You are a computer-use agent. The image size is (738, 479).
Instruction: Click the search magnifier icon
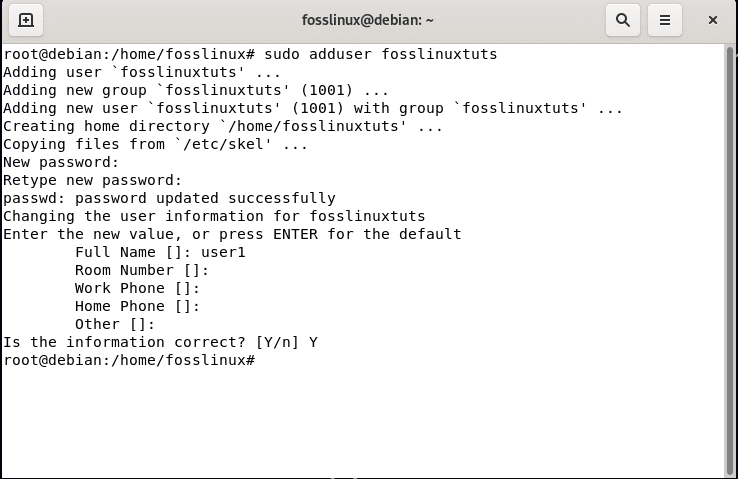tap(623, 20)
